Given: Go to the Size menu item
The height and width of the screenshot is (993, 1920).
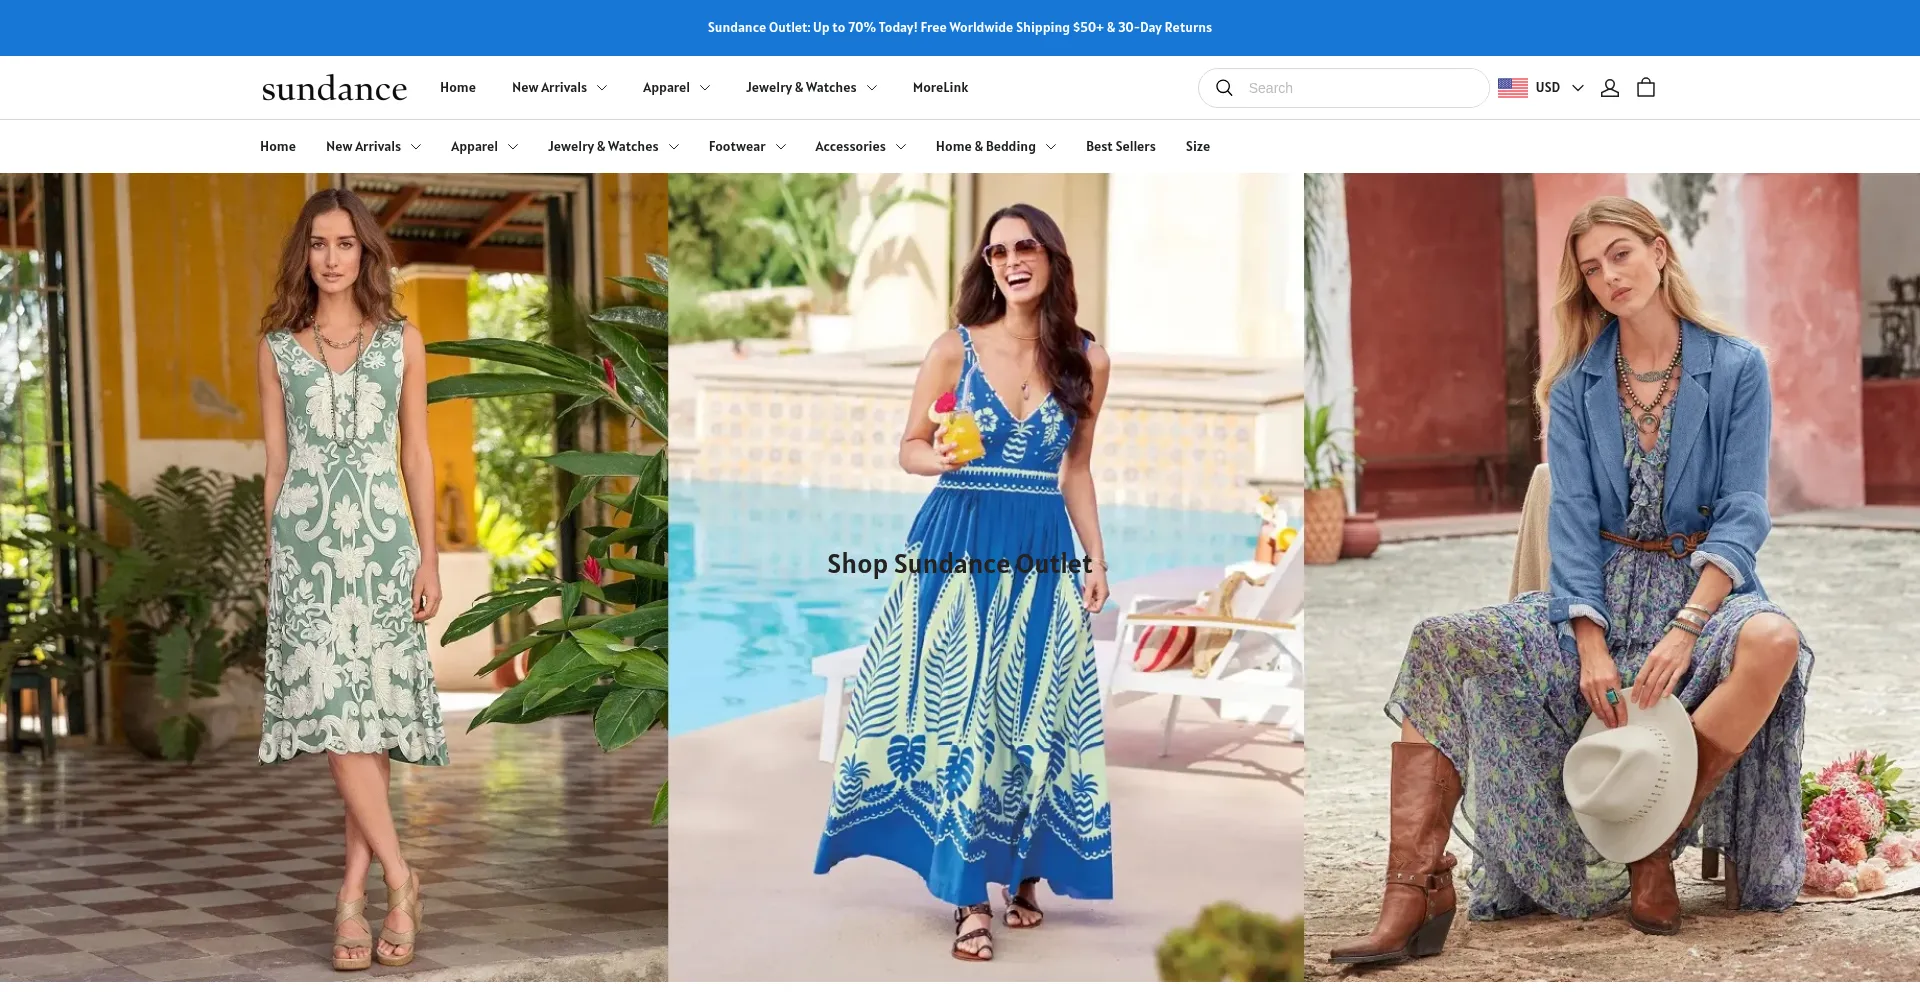Looking at the screenshot, I should pos(1197,147).
